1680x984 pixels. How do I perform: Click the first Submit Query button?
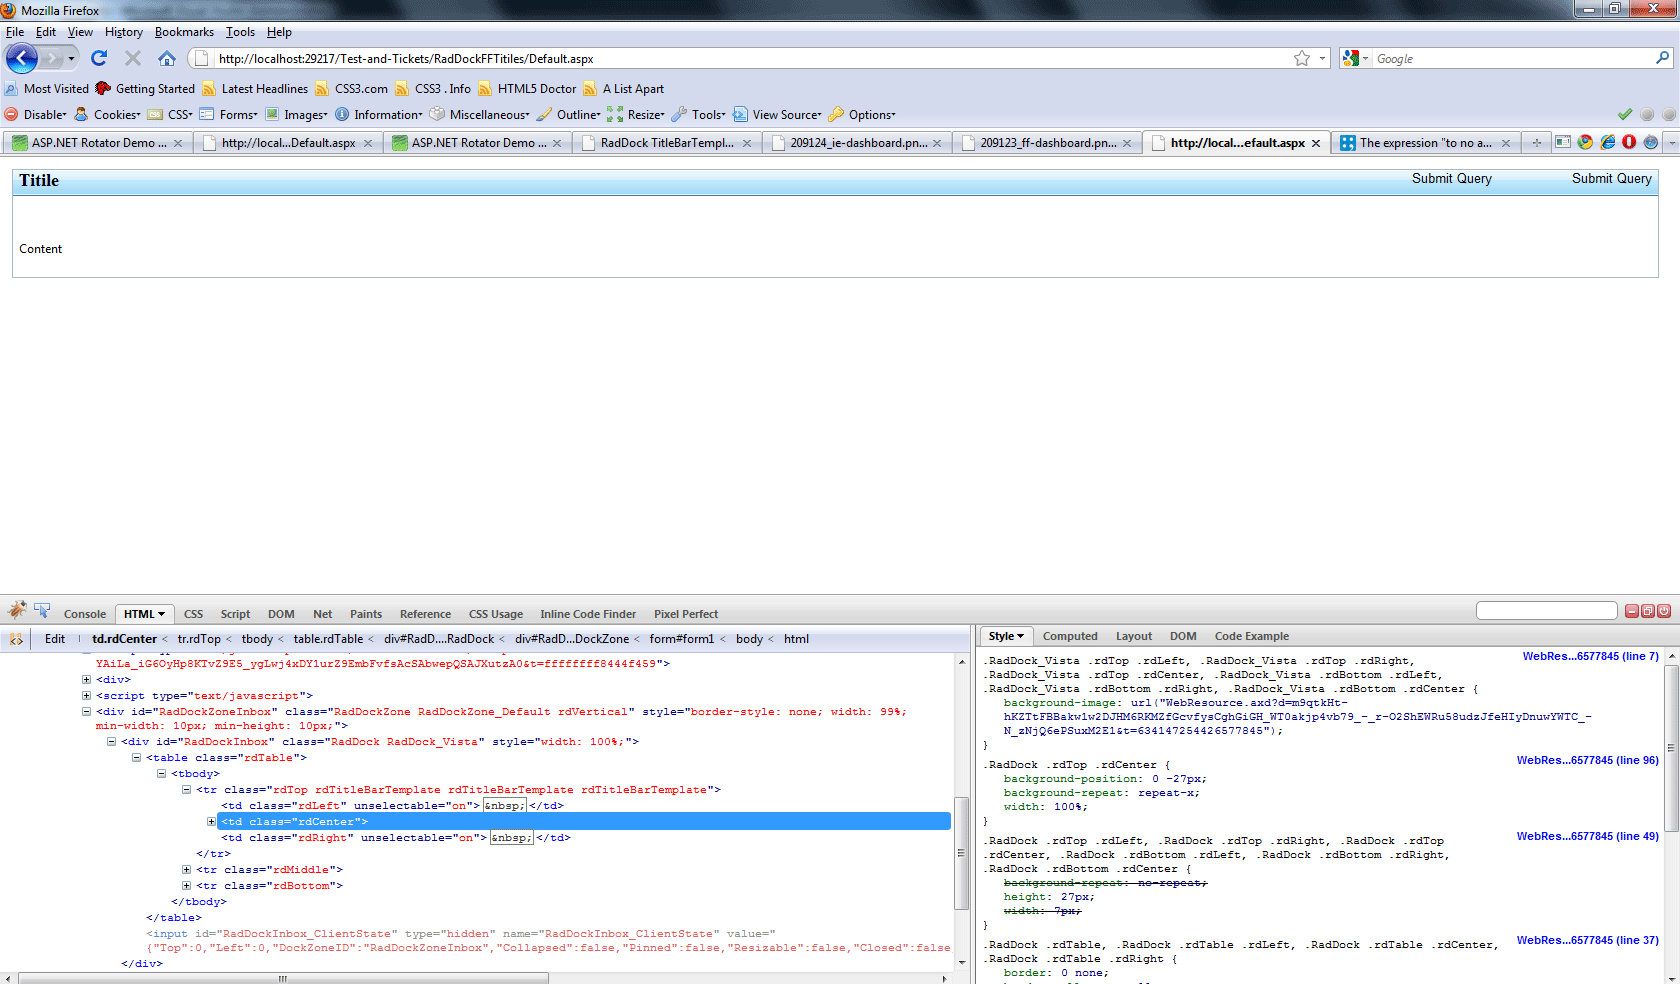coord(1451,179)
